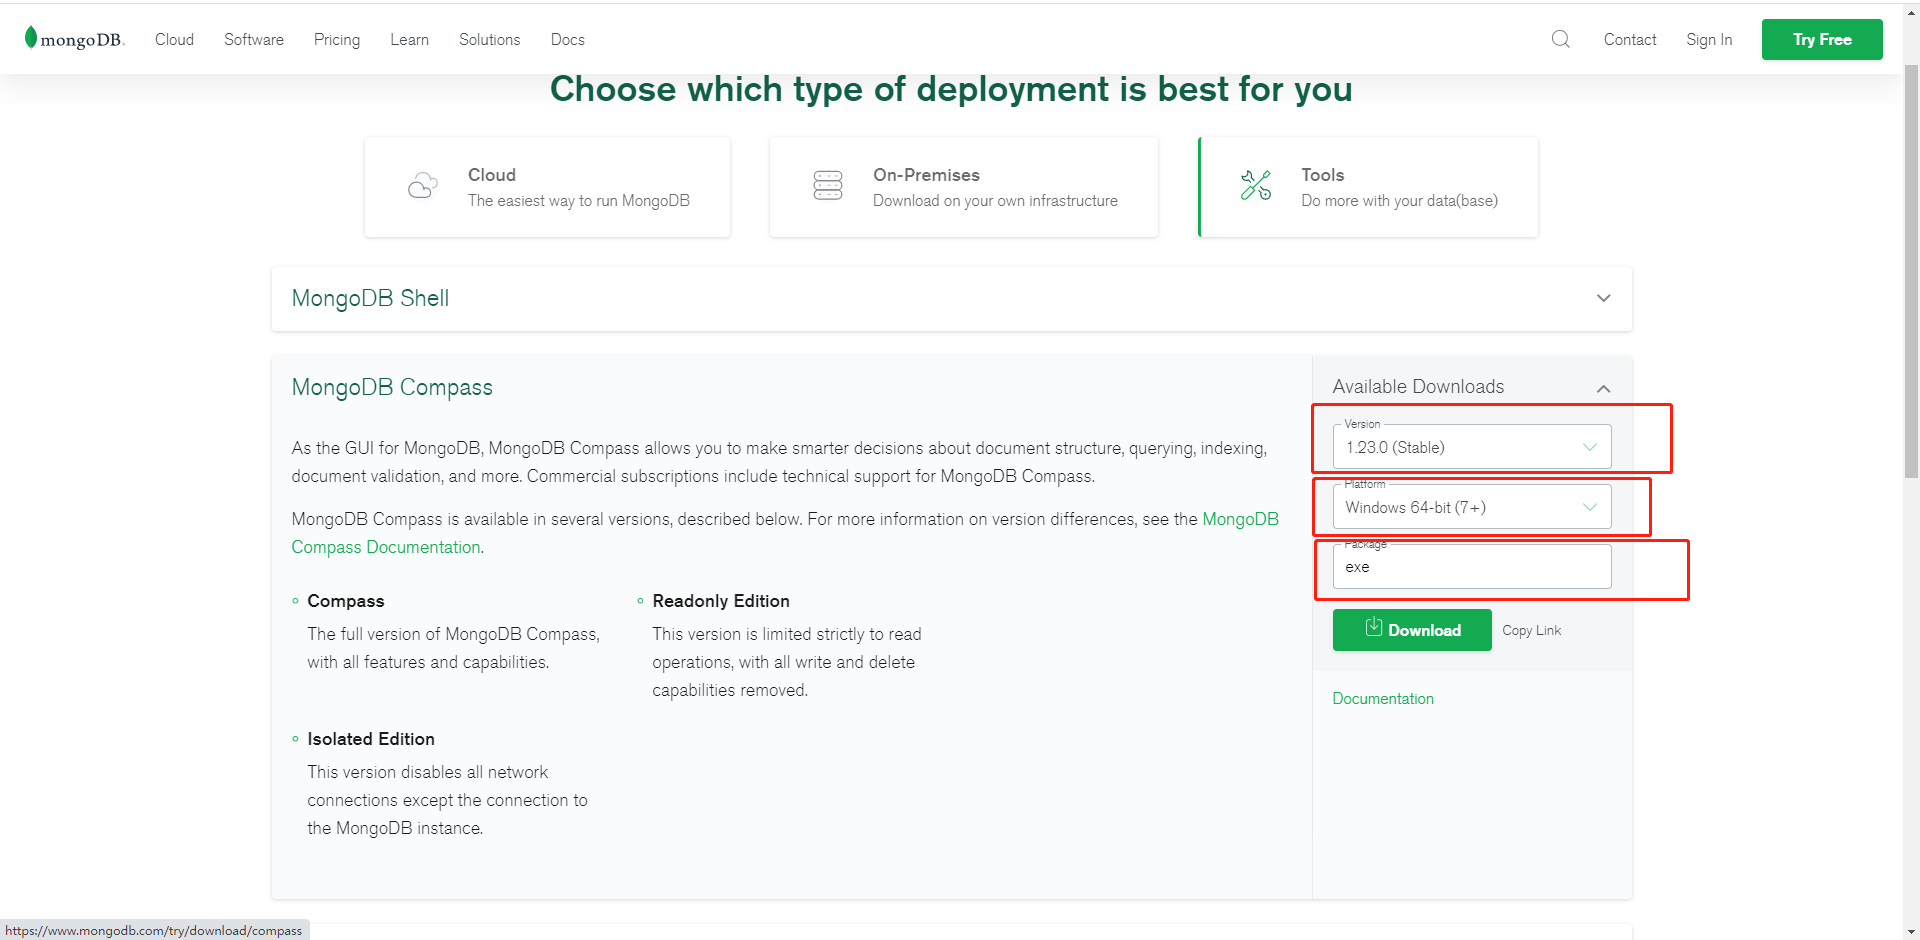Open Docs from the top navigation
Image resolution: width=1920 pixels, height=940 pixels.
(567, 39)
